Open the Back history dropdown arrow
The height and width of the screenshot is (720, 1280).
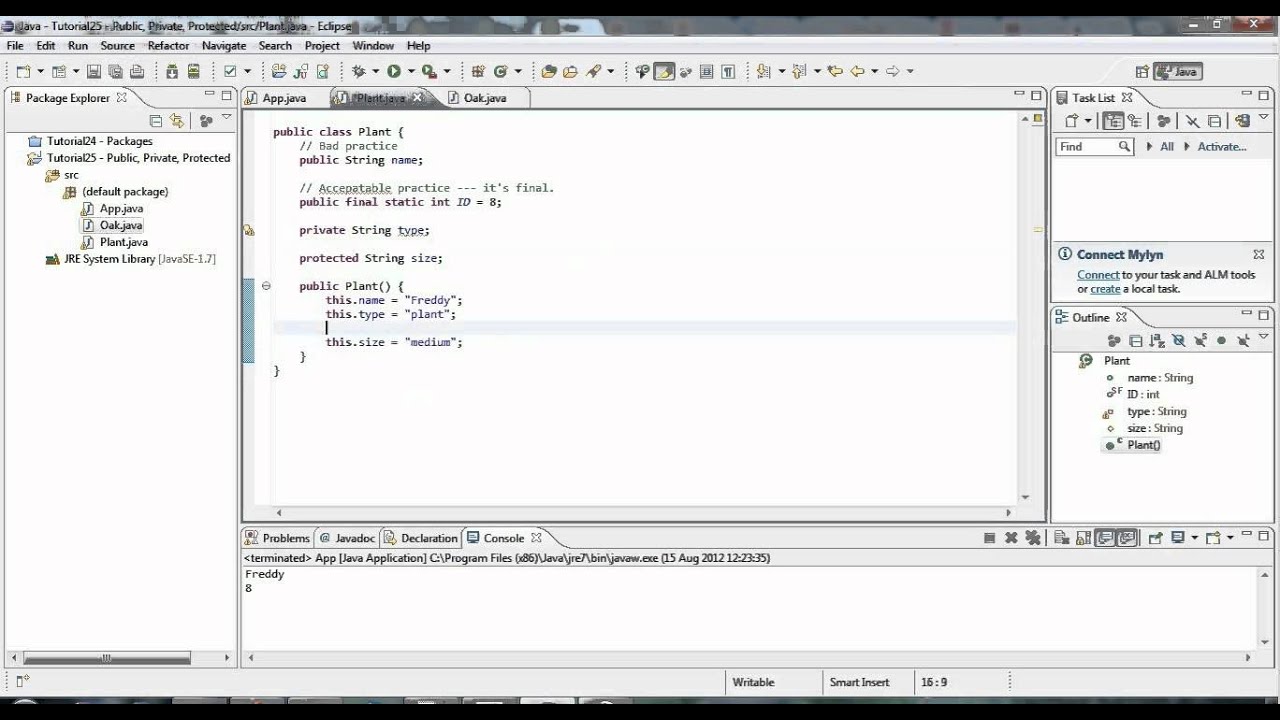[x=874, y=71]
